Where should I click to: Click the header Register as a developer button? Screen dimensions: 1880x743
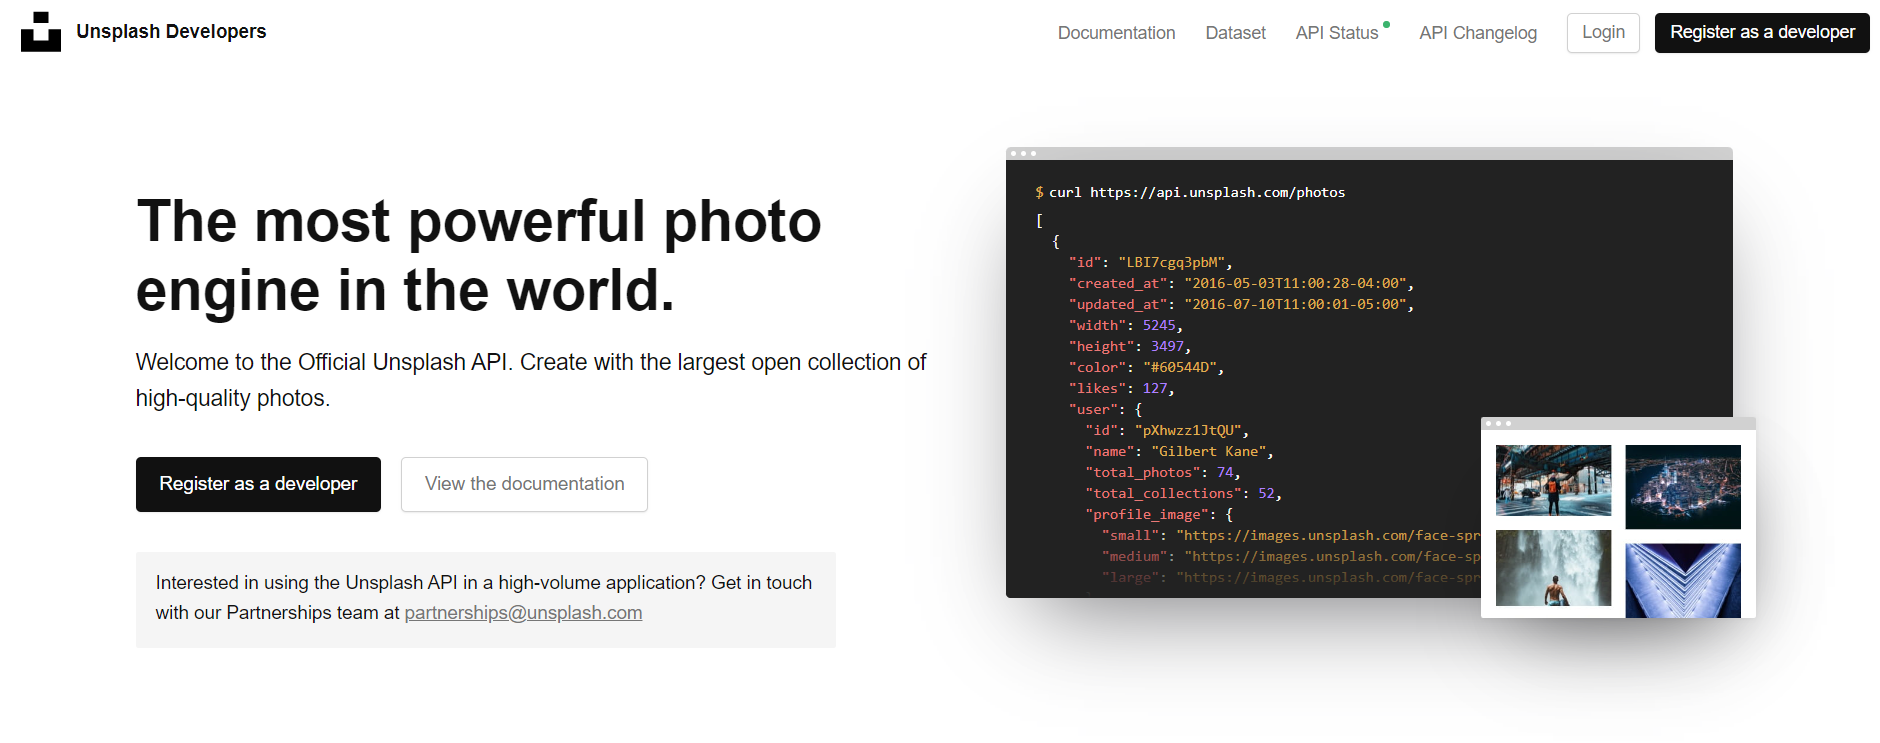[1762, 33]
